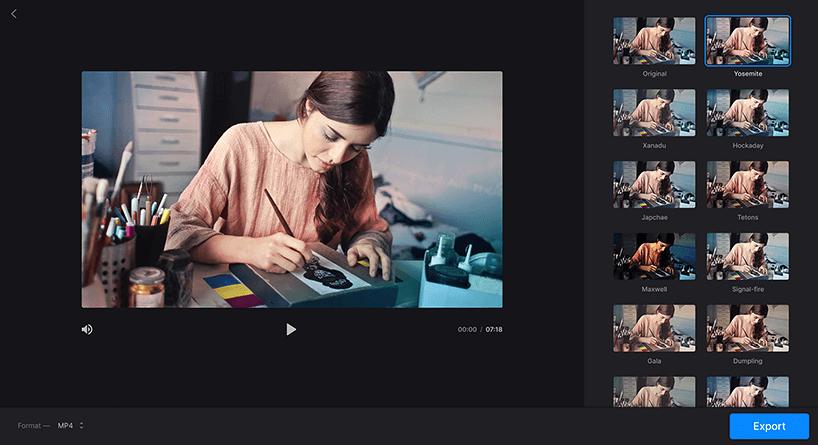Select the Original filter thumbnail
This screenshot has width=818, height=445.
[654, 41]
